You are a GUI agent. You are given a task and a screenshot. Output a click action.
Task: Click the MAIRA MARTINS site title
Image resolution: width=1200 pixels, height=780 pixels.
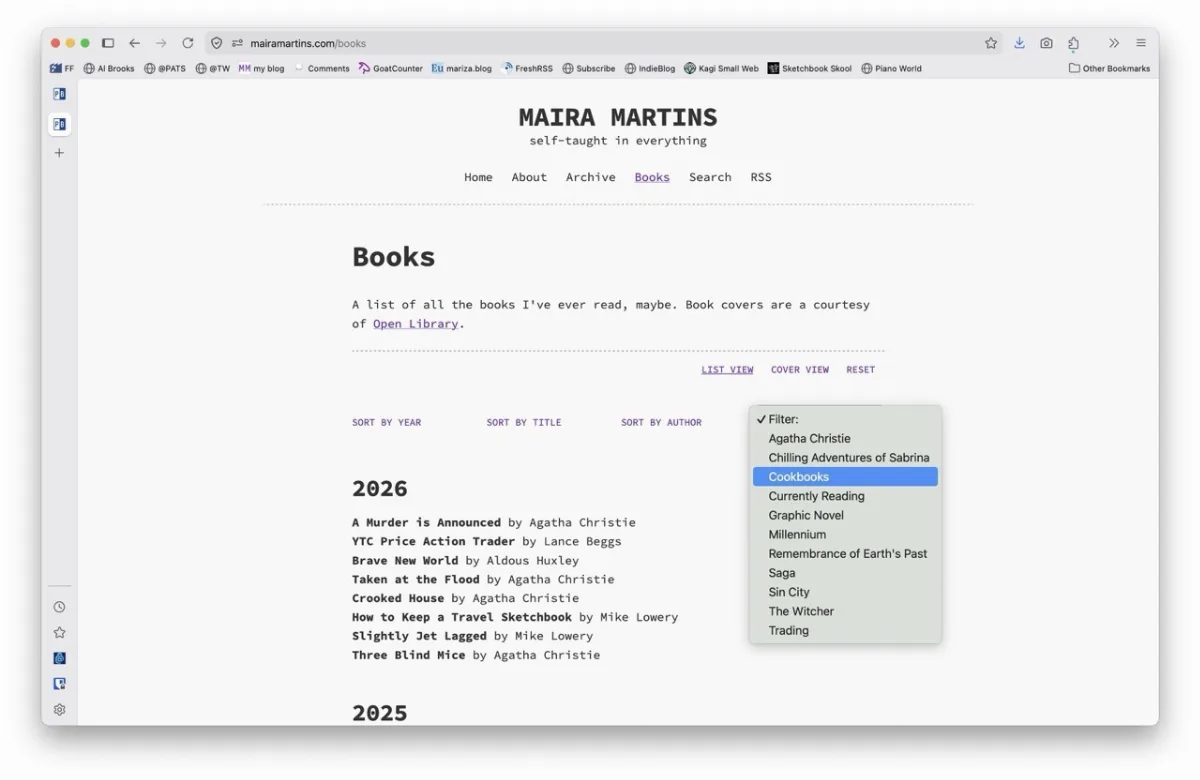pos(618,117)
